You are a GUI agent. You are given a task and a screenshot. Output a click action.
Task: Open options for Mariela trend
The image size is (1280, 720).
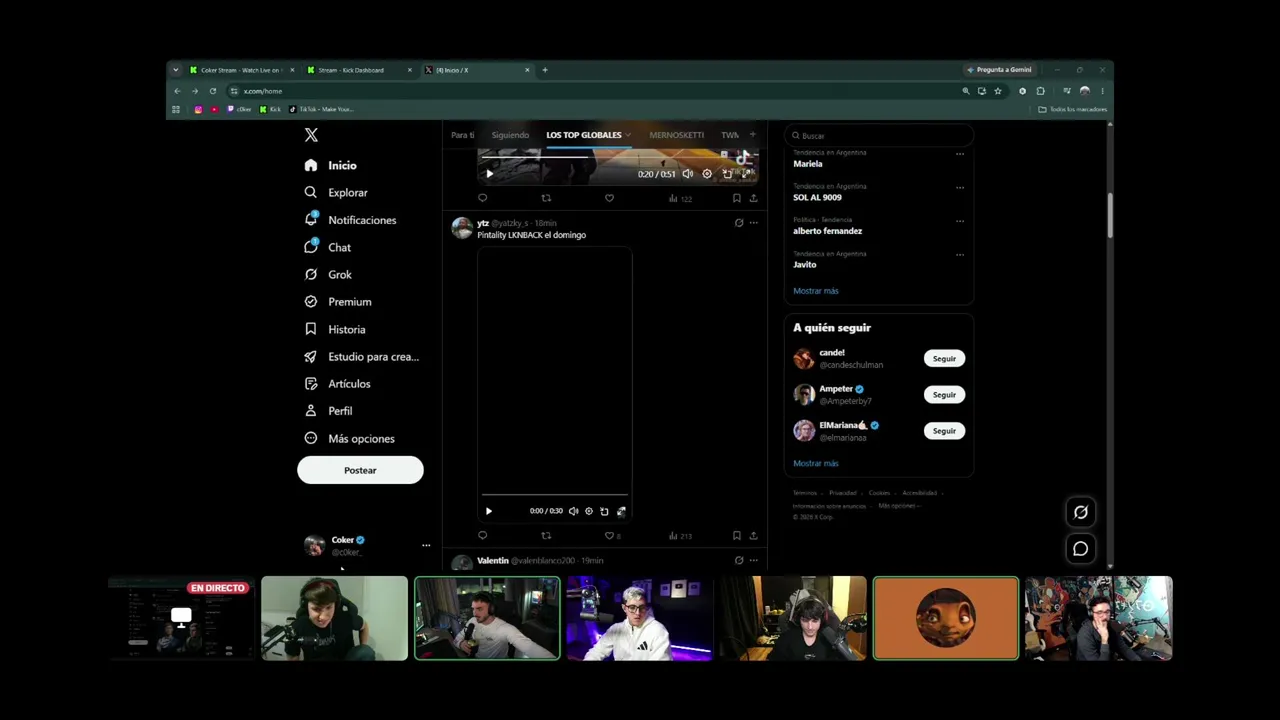pos(960,154)
